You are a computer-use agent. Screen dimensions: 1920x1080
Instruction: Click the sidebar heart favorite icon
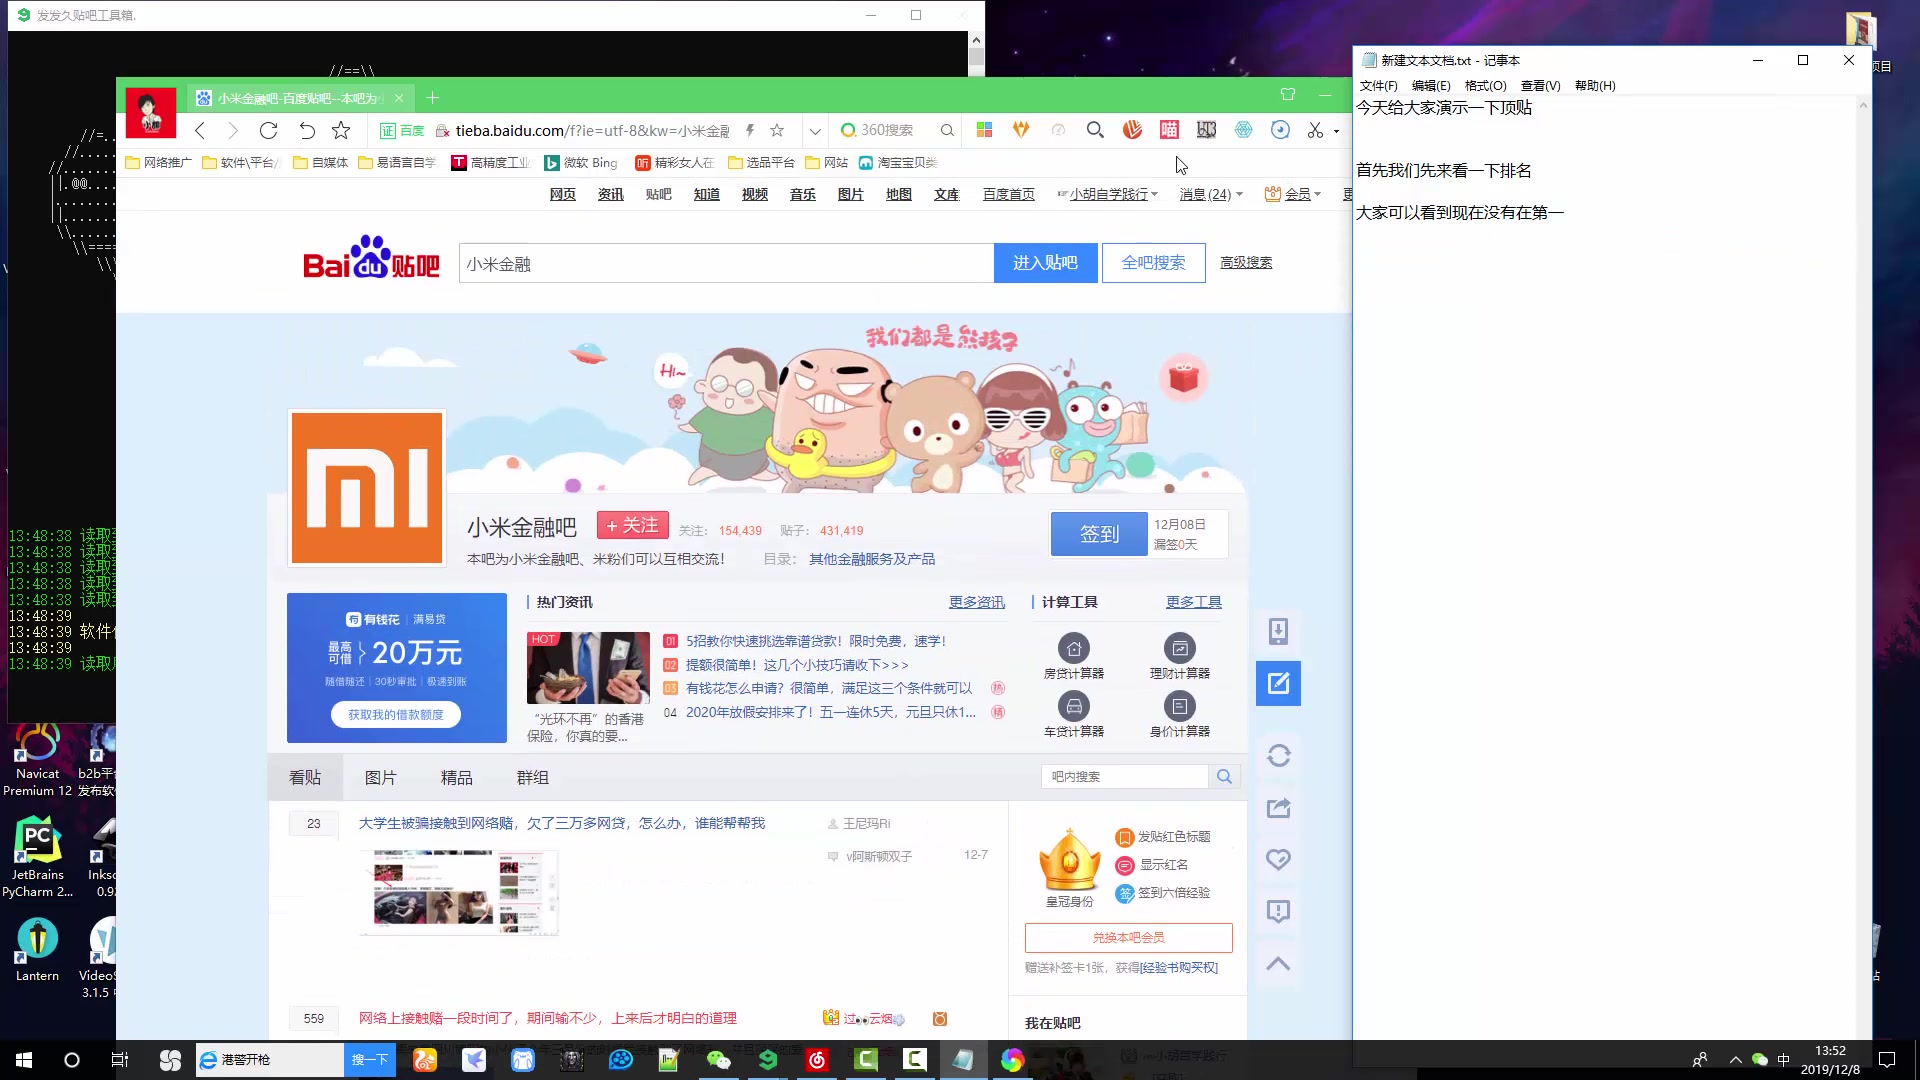1278,860
